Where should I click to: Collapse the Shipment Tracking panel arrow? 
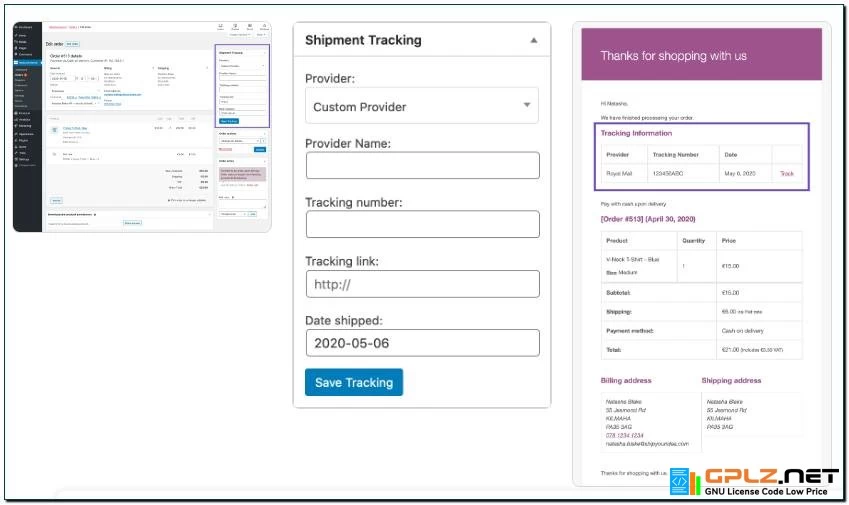point(533,40)
